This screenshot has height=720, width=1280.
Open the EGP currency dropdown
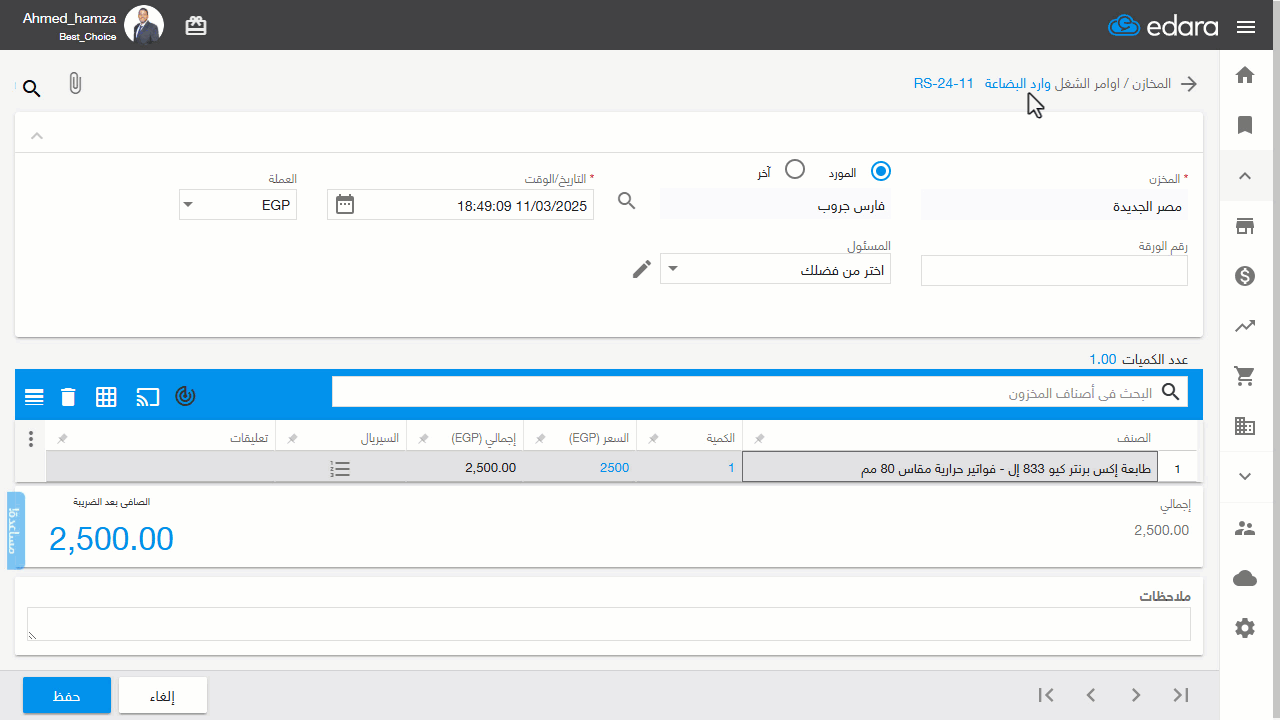(238, 205)
